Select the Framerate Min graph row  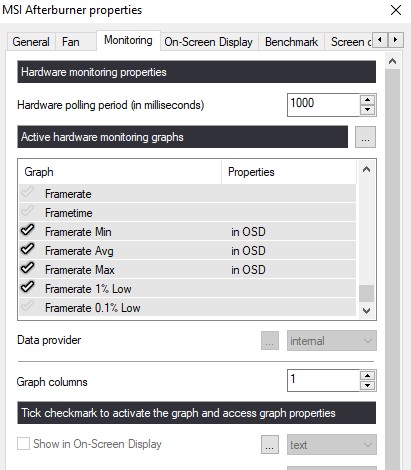click(x=187, y=232)
